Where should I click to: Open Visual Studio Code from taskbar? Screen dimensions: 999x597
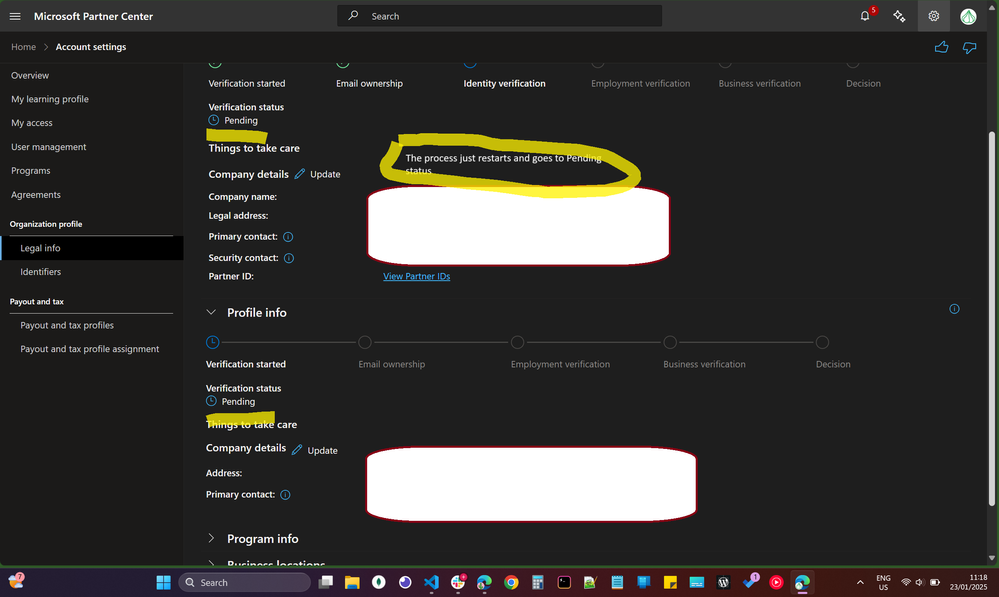[x=431, y=582]
